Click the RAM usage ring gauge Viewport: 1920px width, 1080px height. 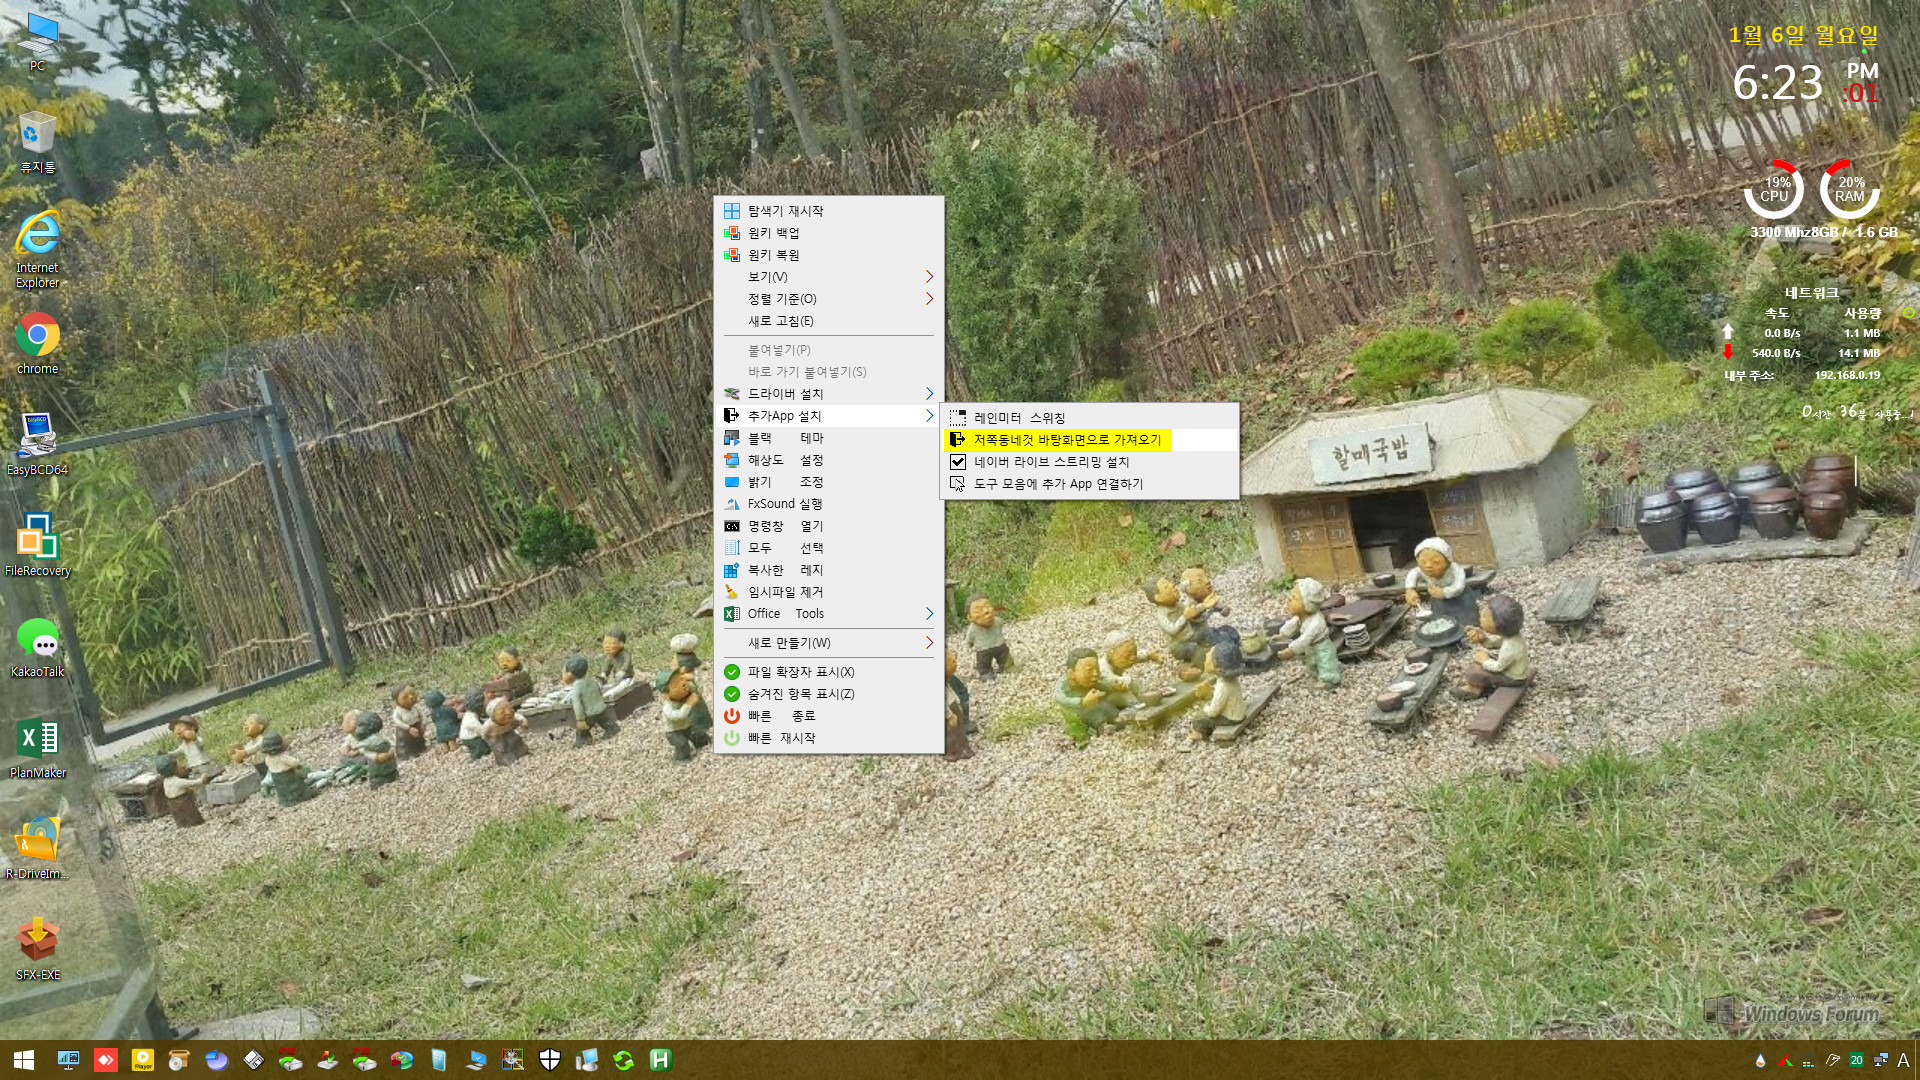(x=1850, y=189)
